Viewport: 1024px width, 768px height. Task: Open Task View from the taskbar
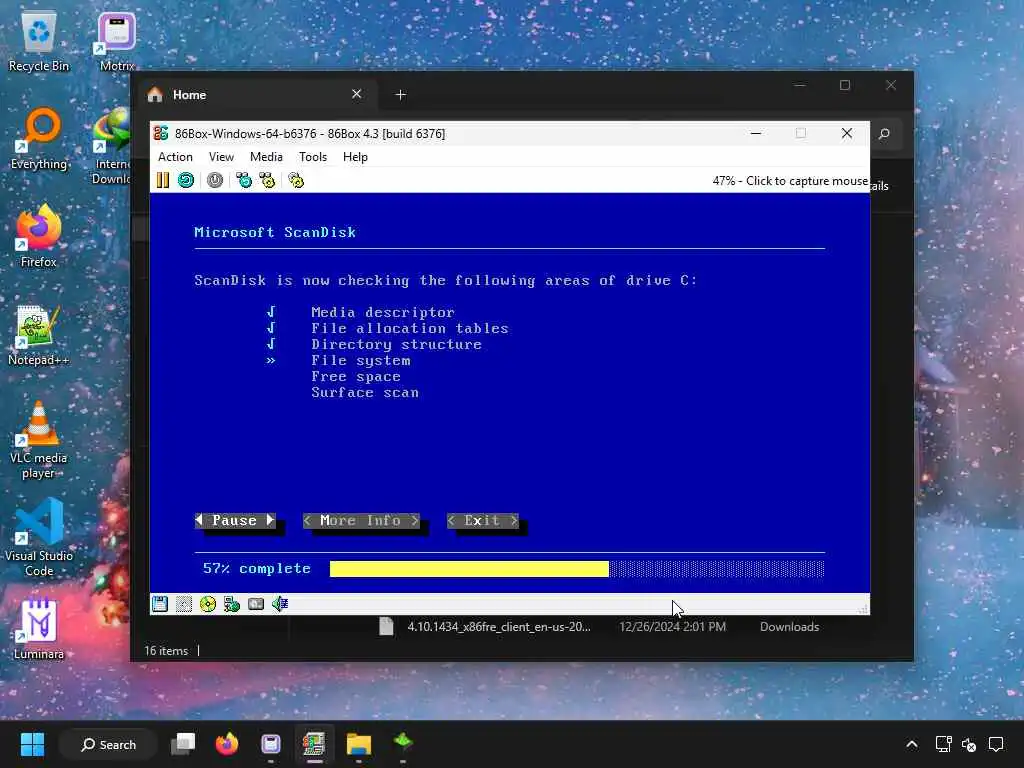(183, 744)
